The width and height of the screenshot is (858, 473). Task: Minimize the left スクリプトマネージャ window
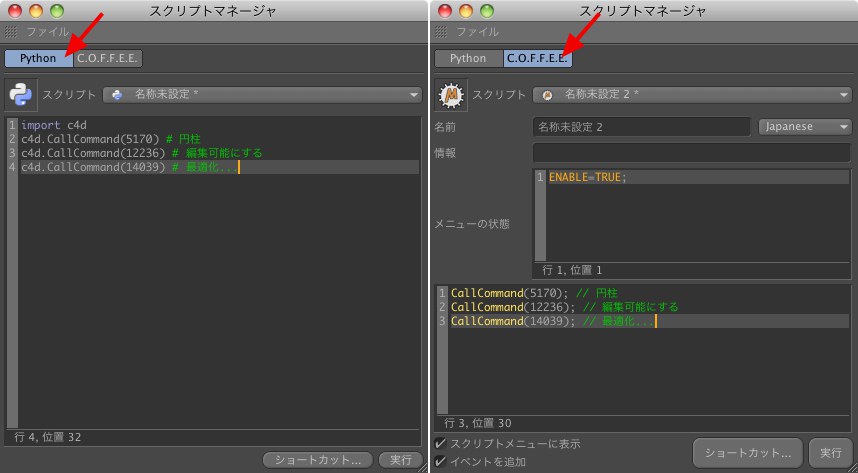pyautogui.click(x=36, y=10)
